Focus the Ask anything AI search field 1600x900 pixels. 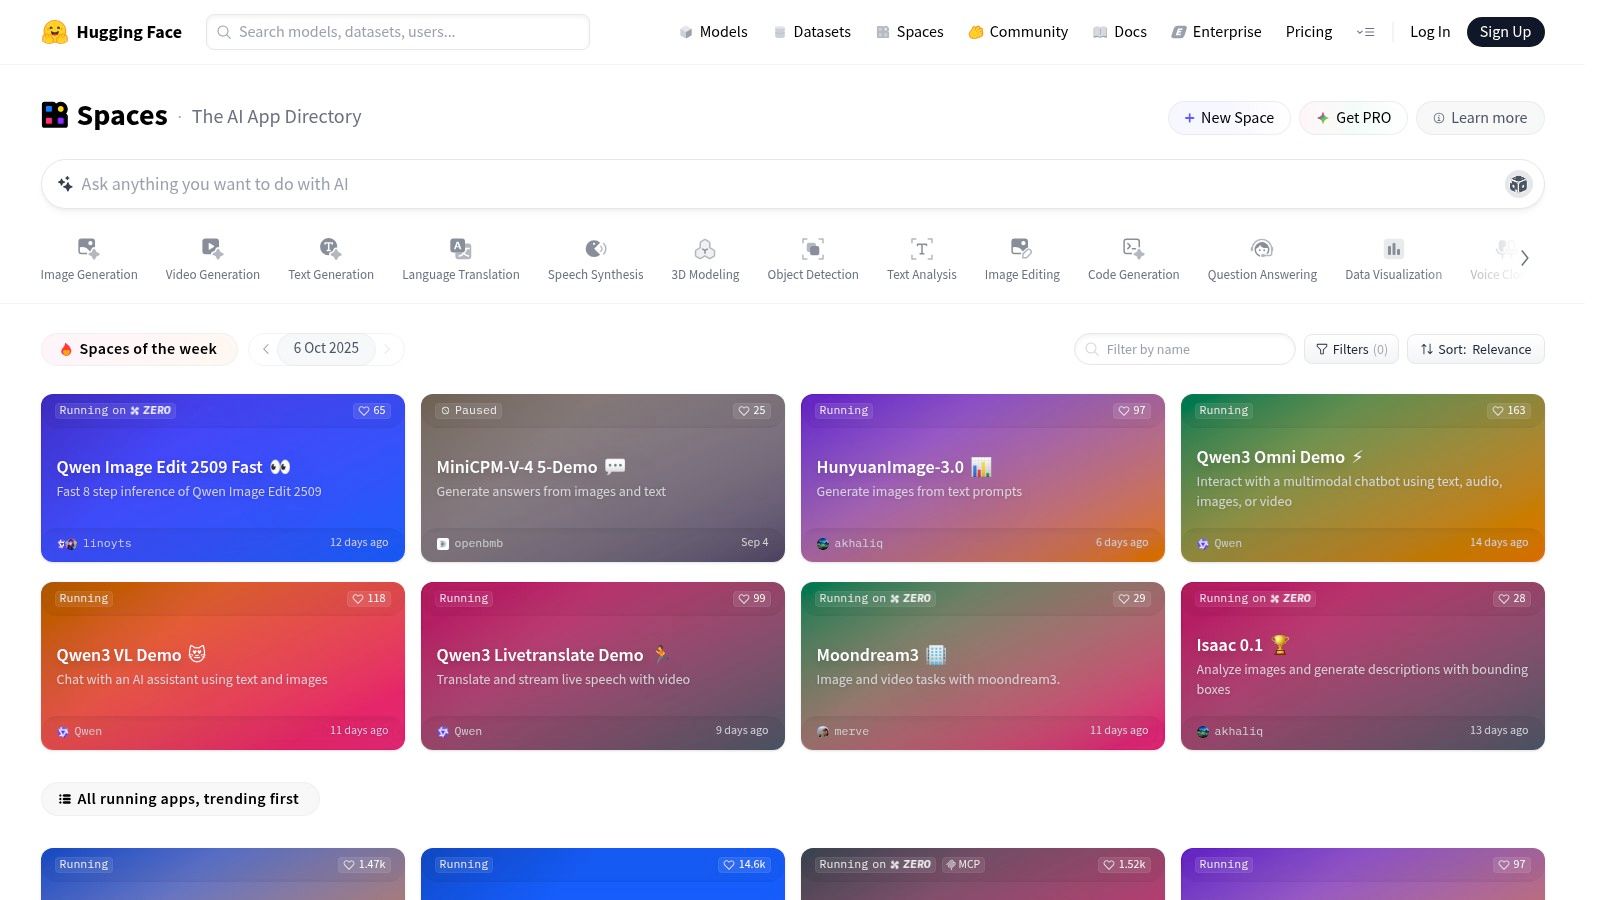point(793,184)
